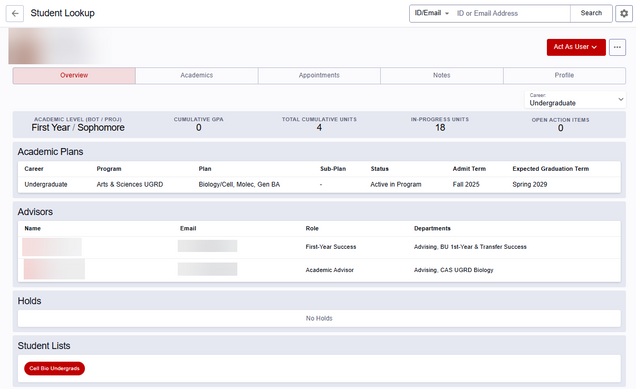Expand the Career Undergraduate dropdown
This screenshot has width=636, height=389.
point(575,99)
